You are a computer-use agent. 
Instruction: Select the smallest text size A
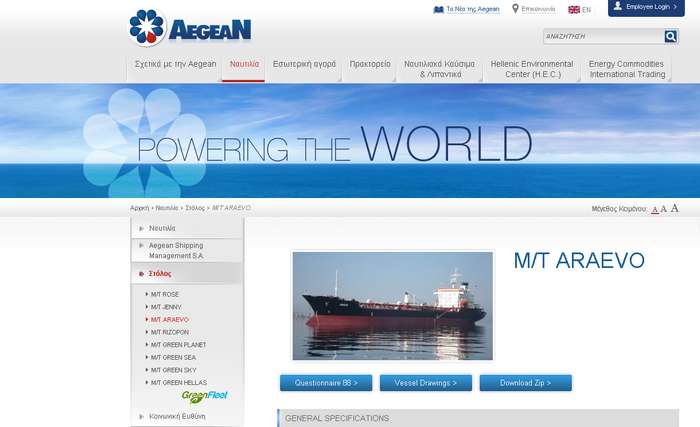(x=655, y=209)
